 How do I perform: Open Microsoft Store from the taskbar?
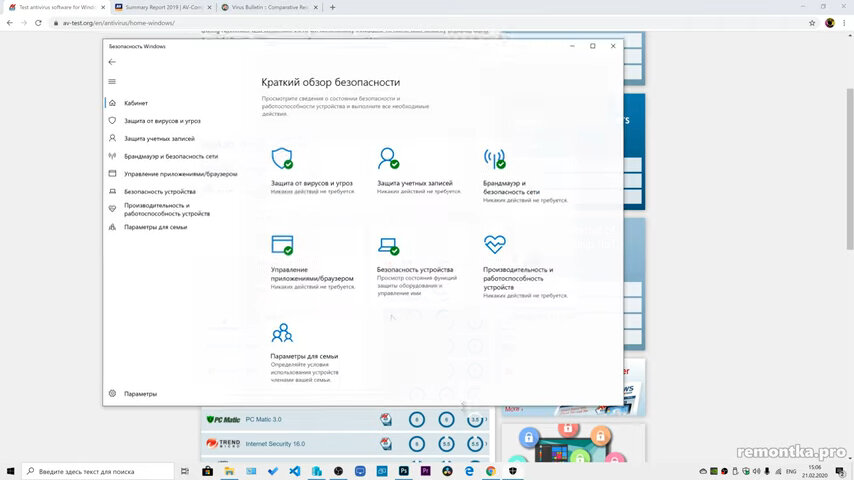tap(208, 471)
